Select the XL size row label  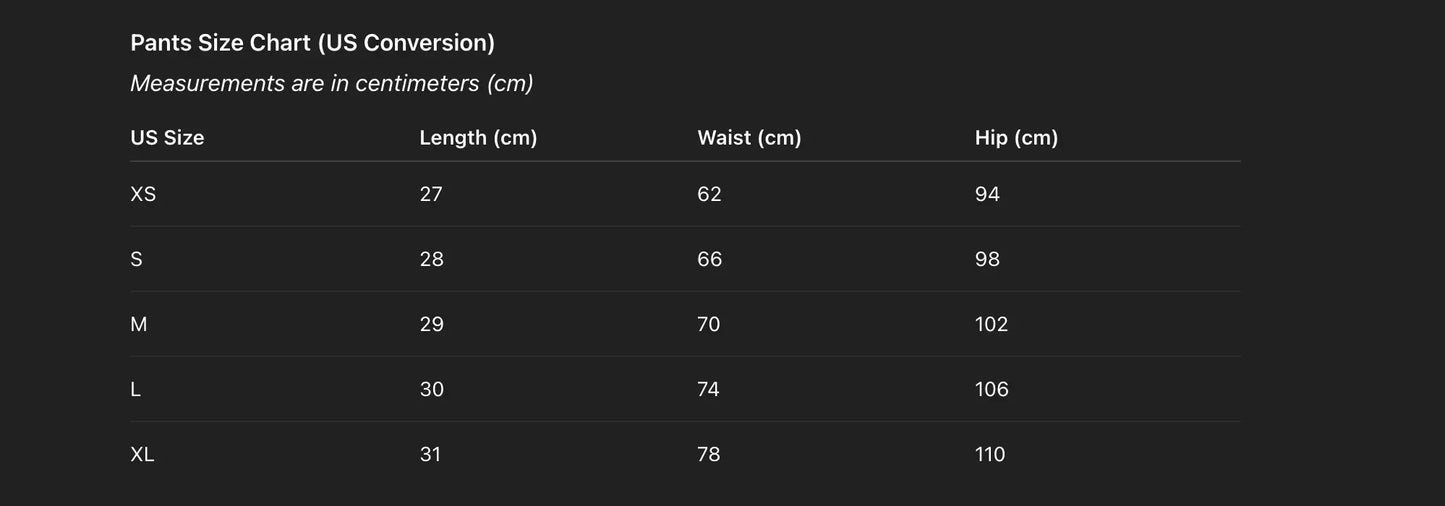142,454
